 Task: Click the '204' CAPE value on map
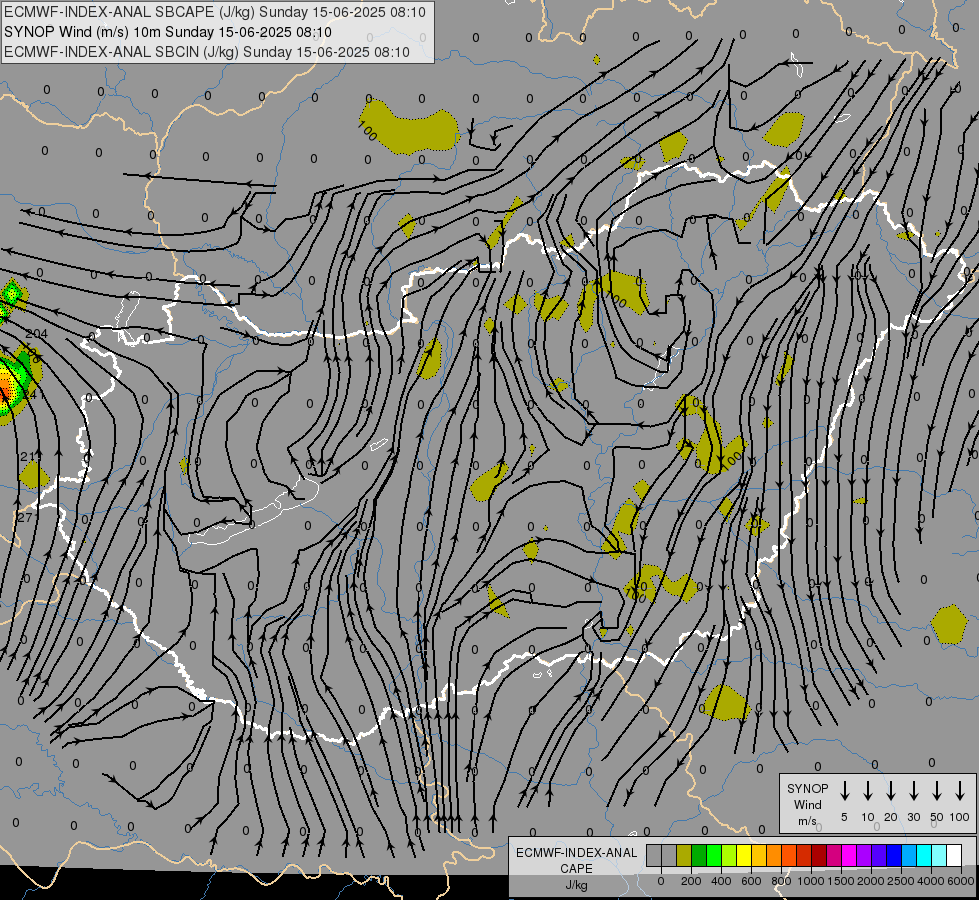36,334
